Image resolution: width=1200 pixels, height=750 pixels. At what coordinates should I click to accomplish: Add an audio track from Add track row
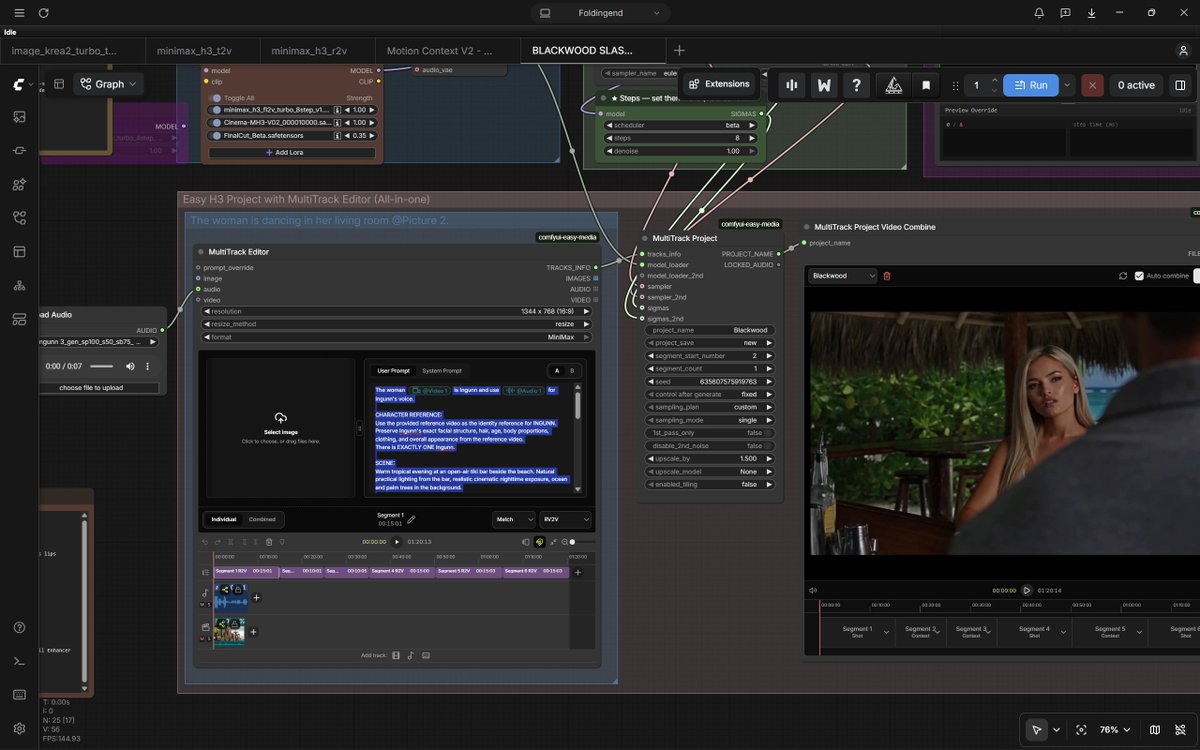[411, 656]
